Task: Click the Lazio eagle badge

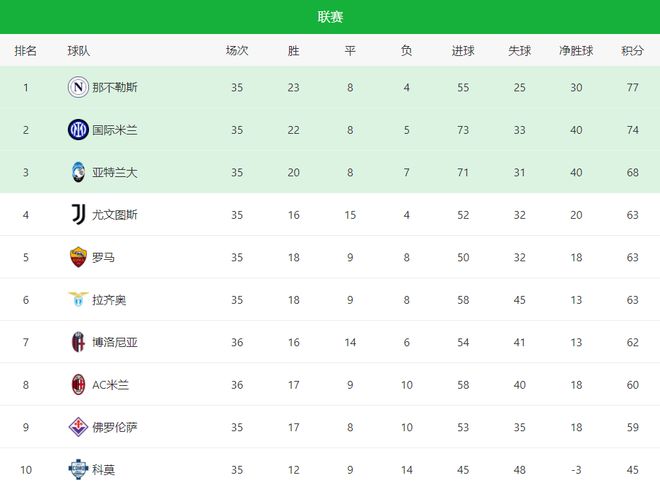Action: tap(78, 299)
